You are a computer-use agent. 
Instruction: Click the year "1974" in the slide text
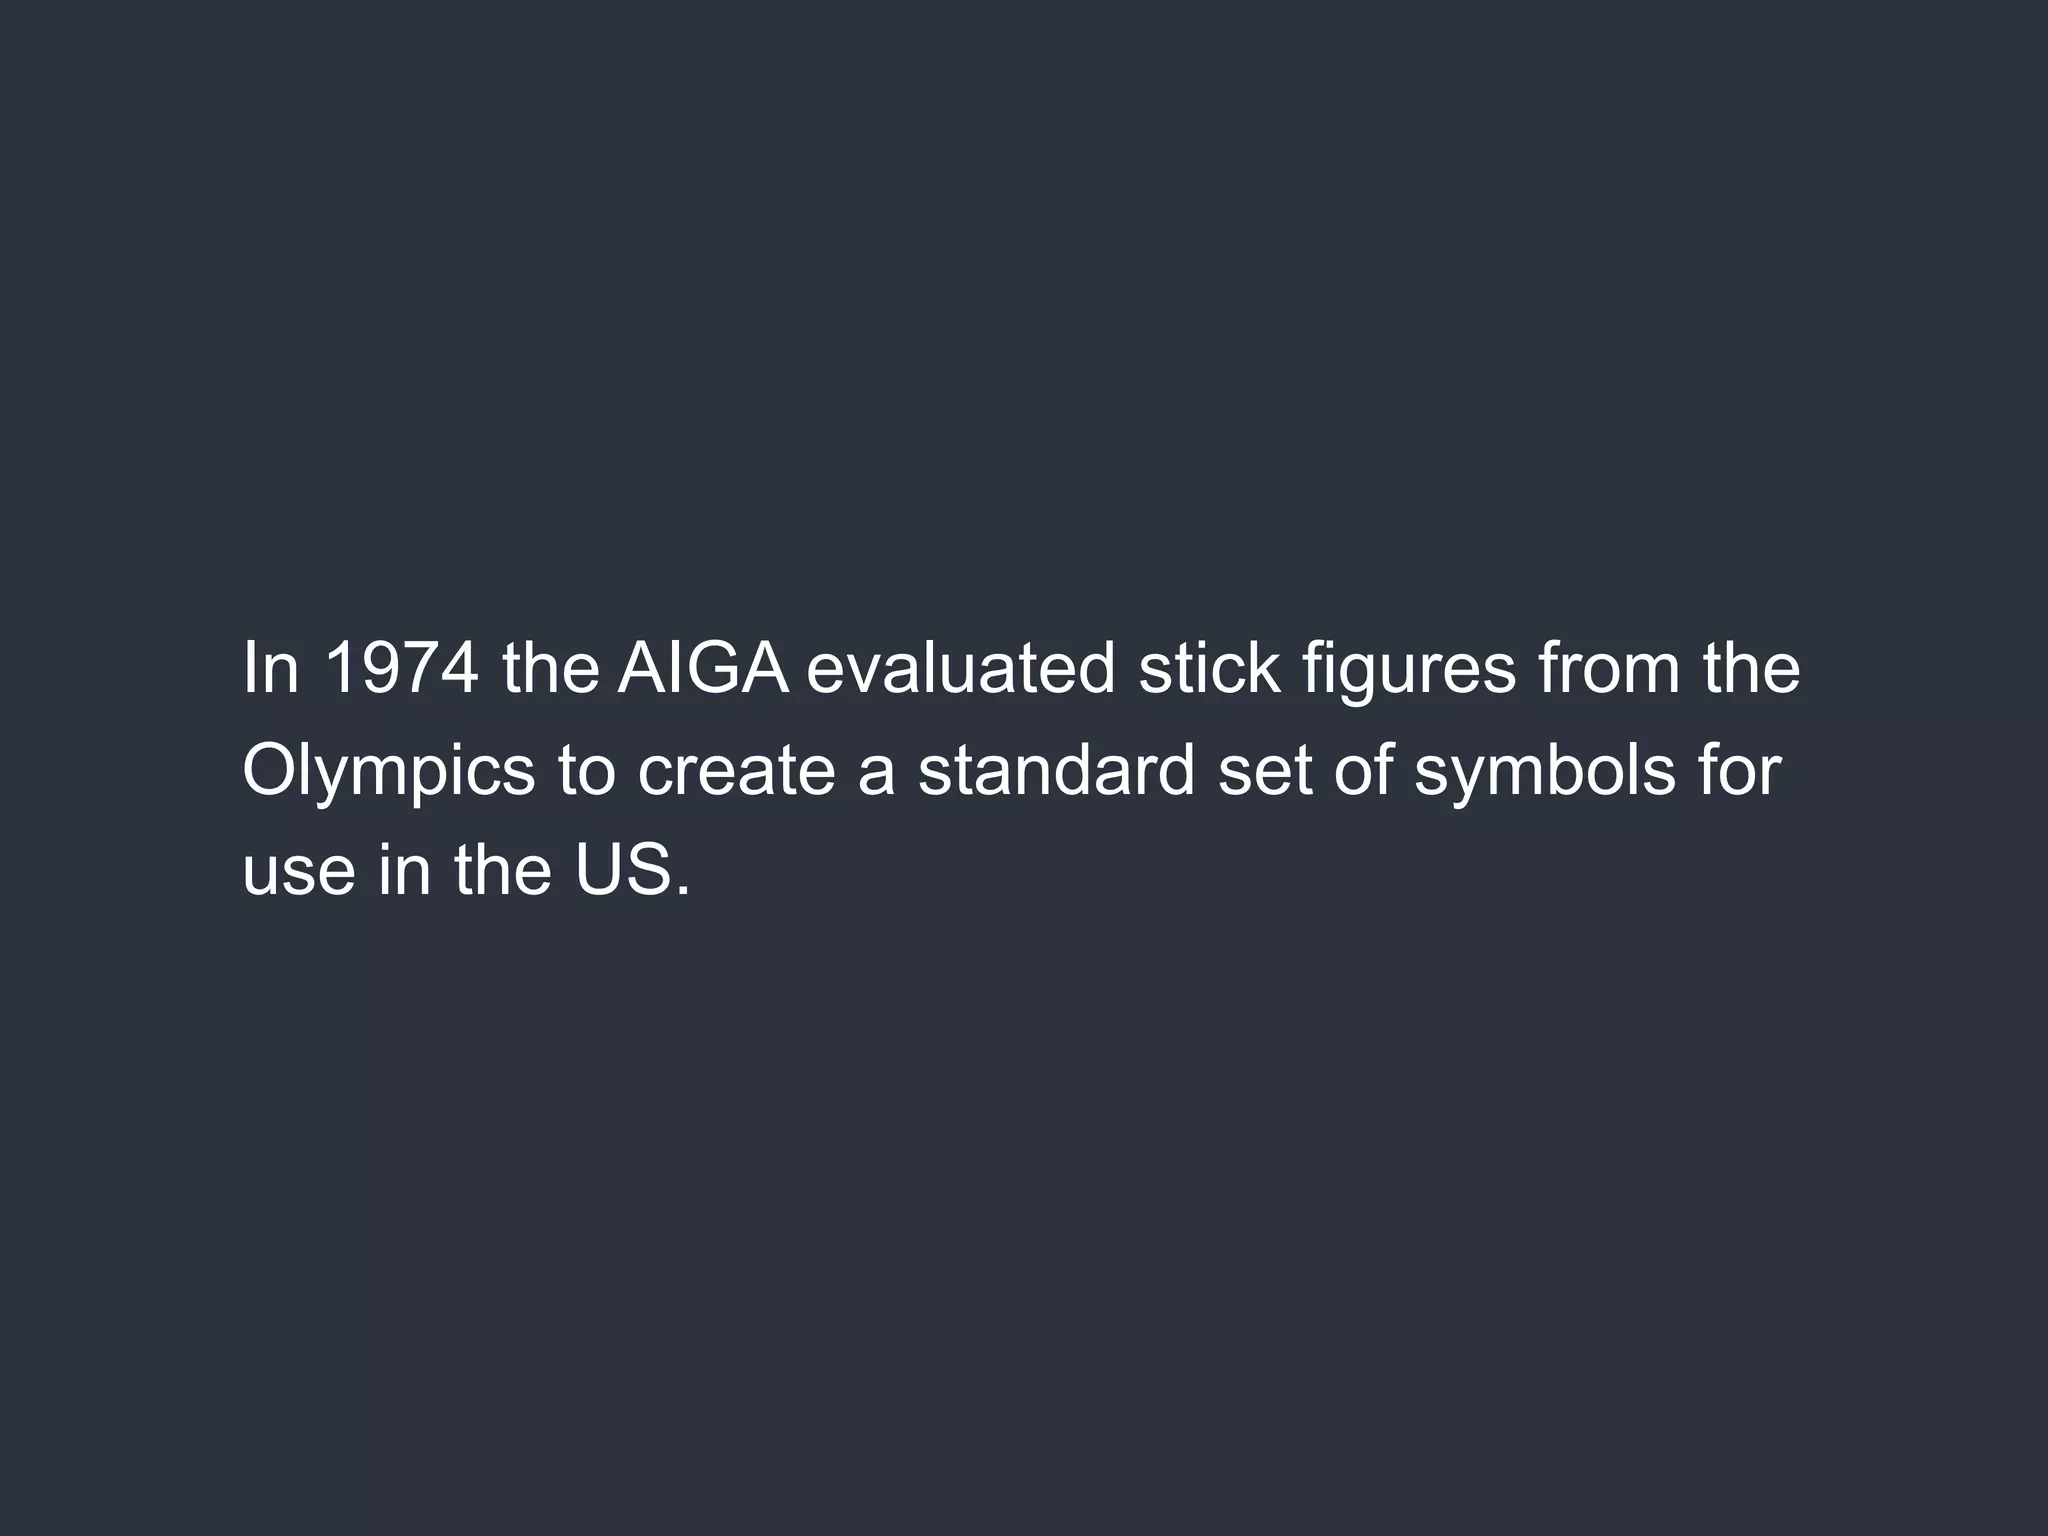pyautogui.click(x=401, y=668)
